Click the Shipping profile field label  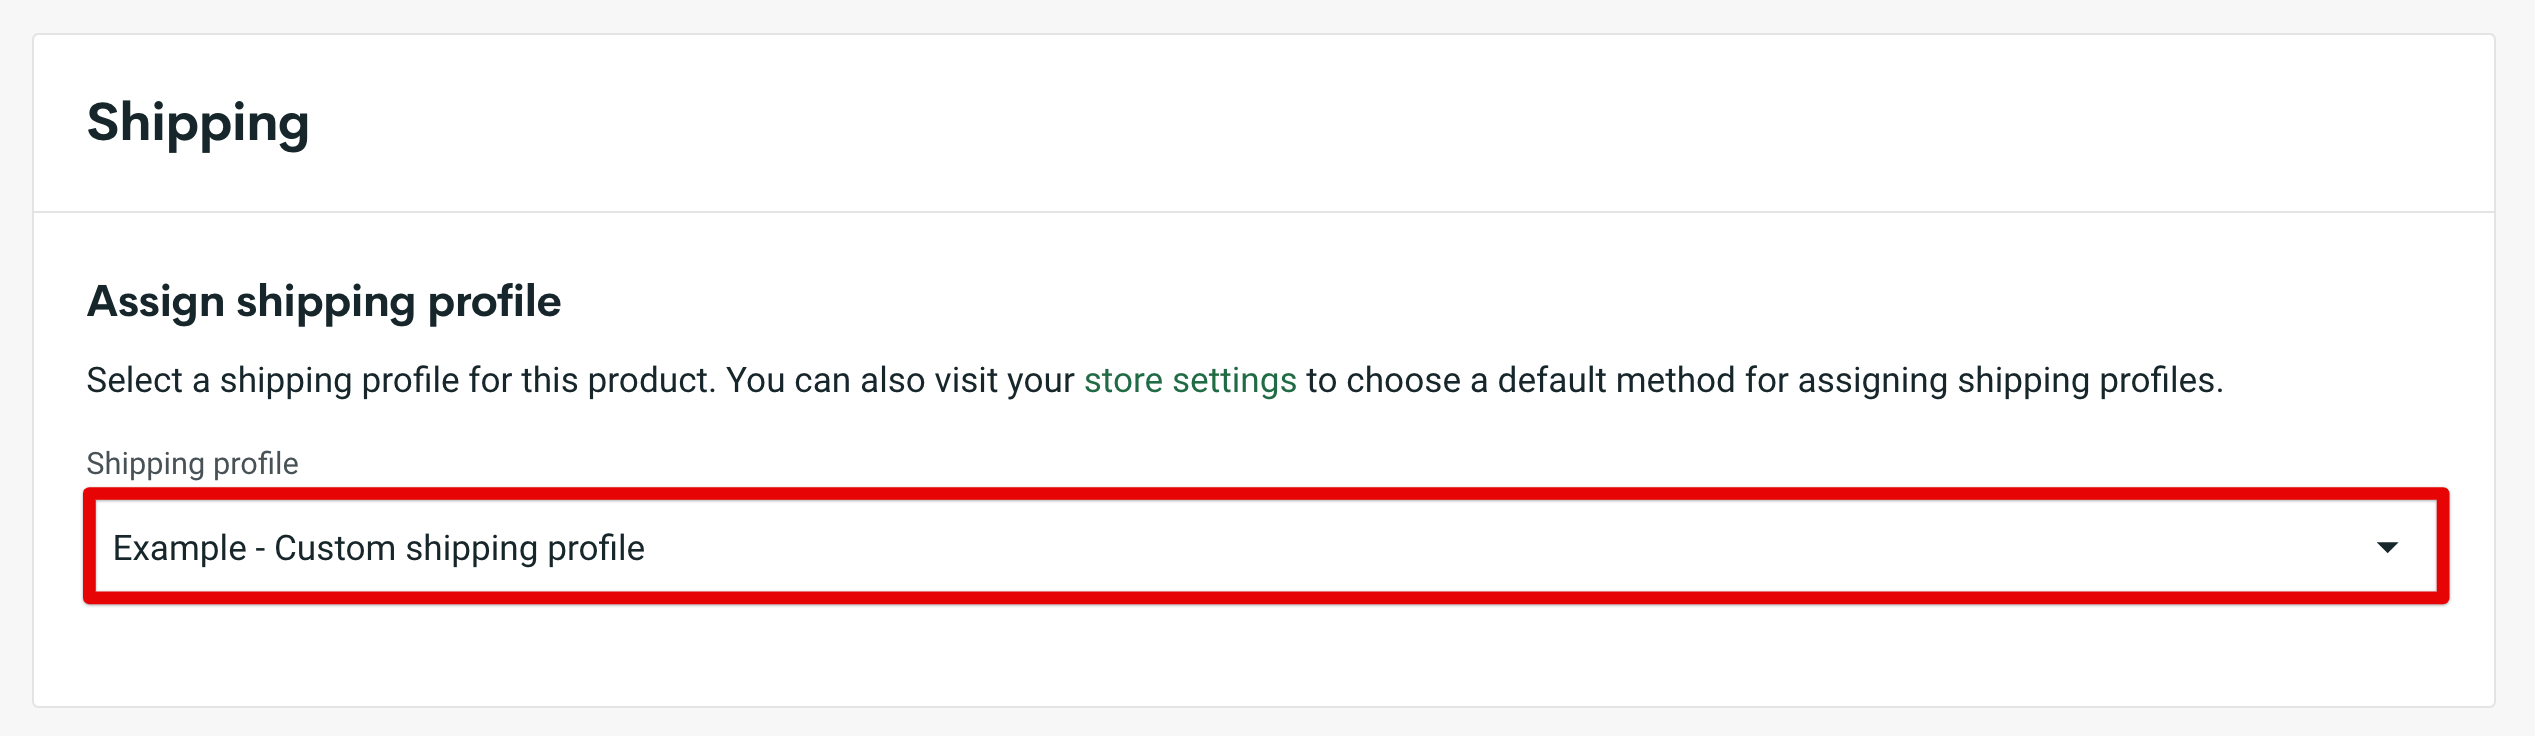[x=192, y=463]
